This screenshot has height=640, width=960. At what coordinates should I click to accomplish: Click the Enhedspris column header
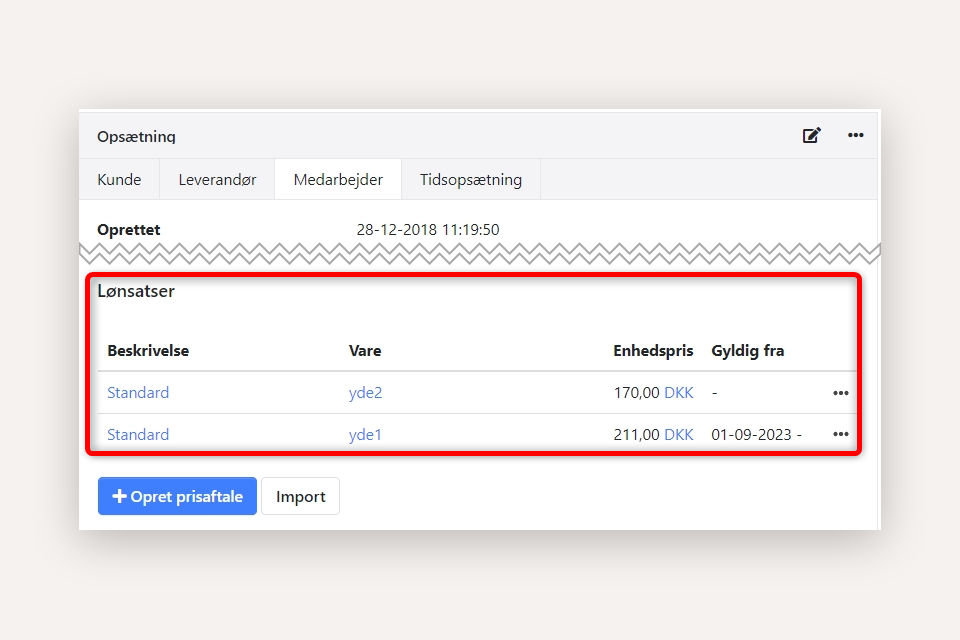(653, 351)
